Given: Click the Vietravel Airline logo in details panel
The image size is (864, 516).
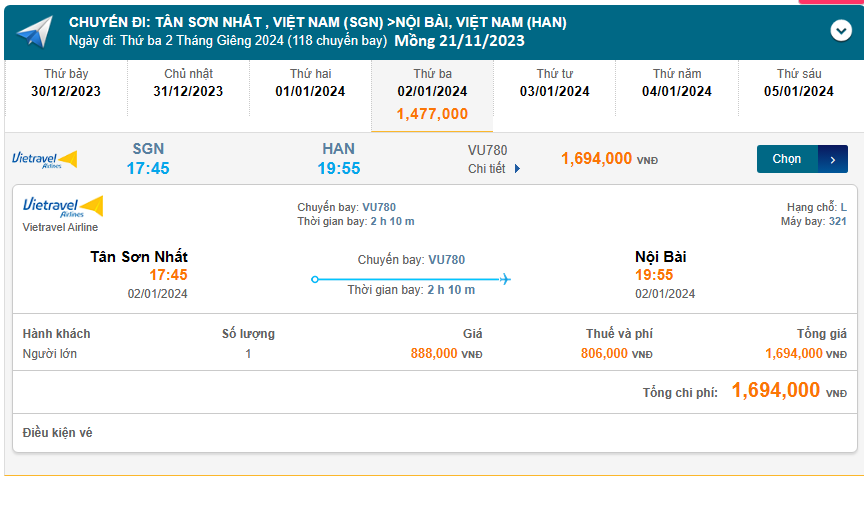Looking at the screenshot, I should click(x=63, y=207).
